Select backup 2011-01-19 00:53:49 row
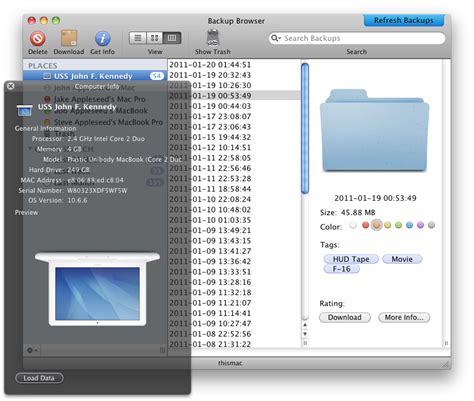The width and height of the screenshot is (474, 401). click(x=234, y=96)
